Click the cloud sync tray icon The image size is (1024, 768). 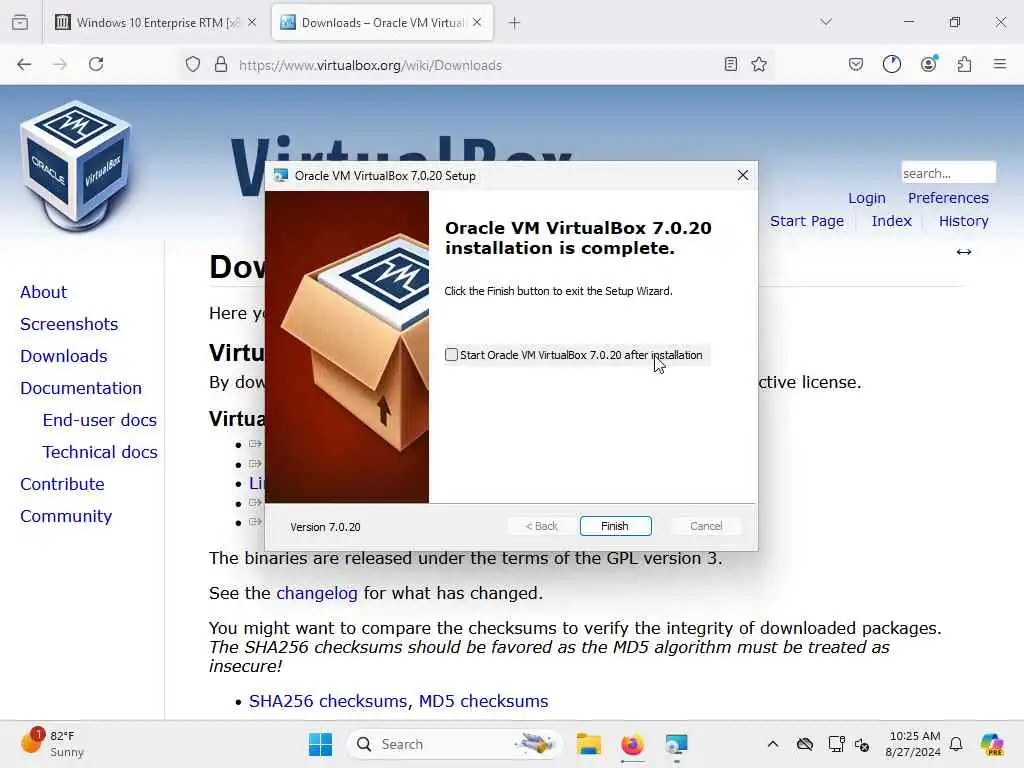[x=805, y=744]
